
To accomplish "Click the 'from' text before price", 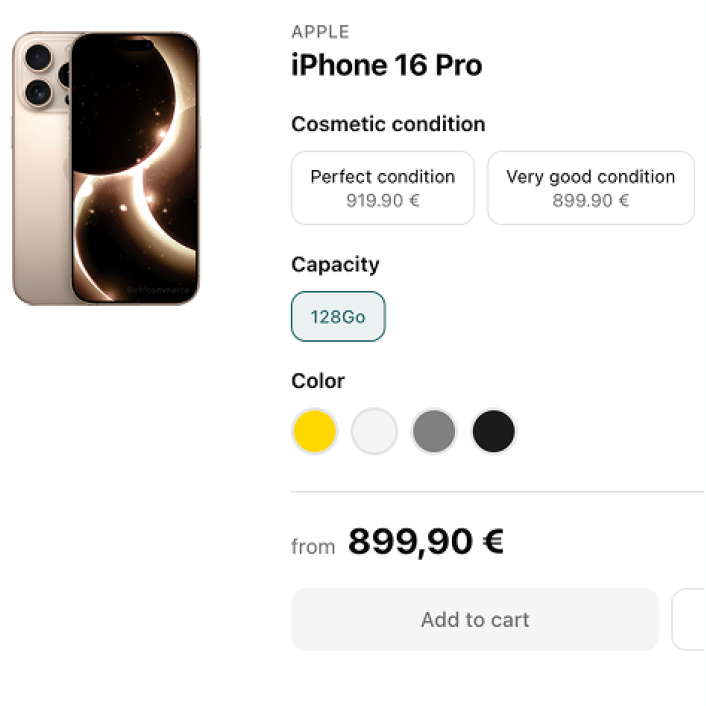I will (313, 547).
